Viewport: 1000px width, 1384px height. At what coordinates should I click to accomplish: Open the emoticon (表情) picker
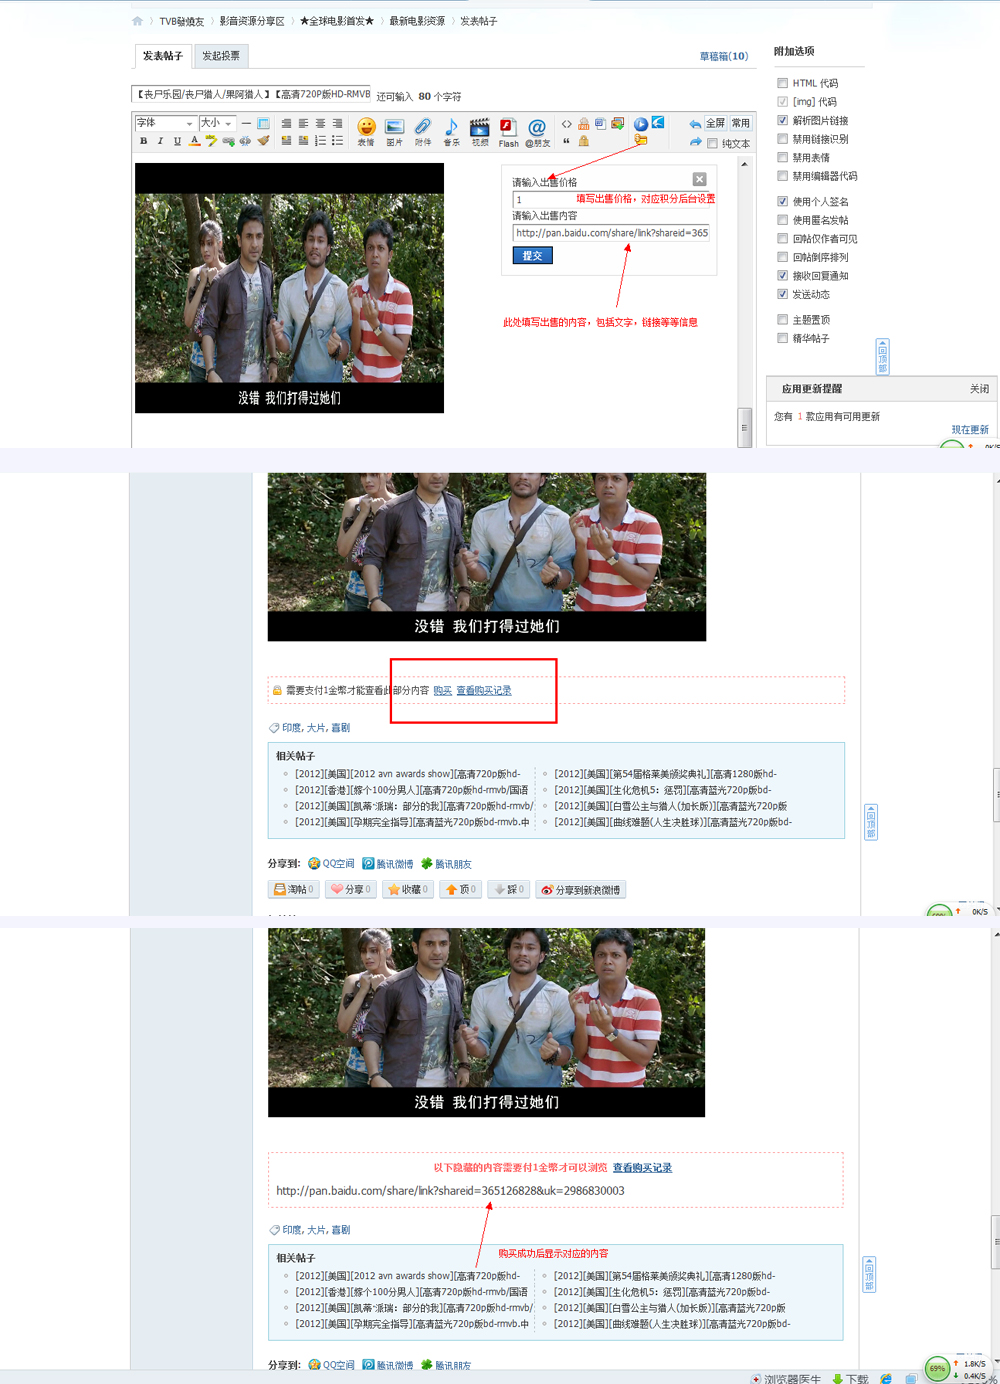[366, 131]
